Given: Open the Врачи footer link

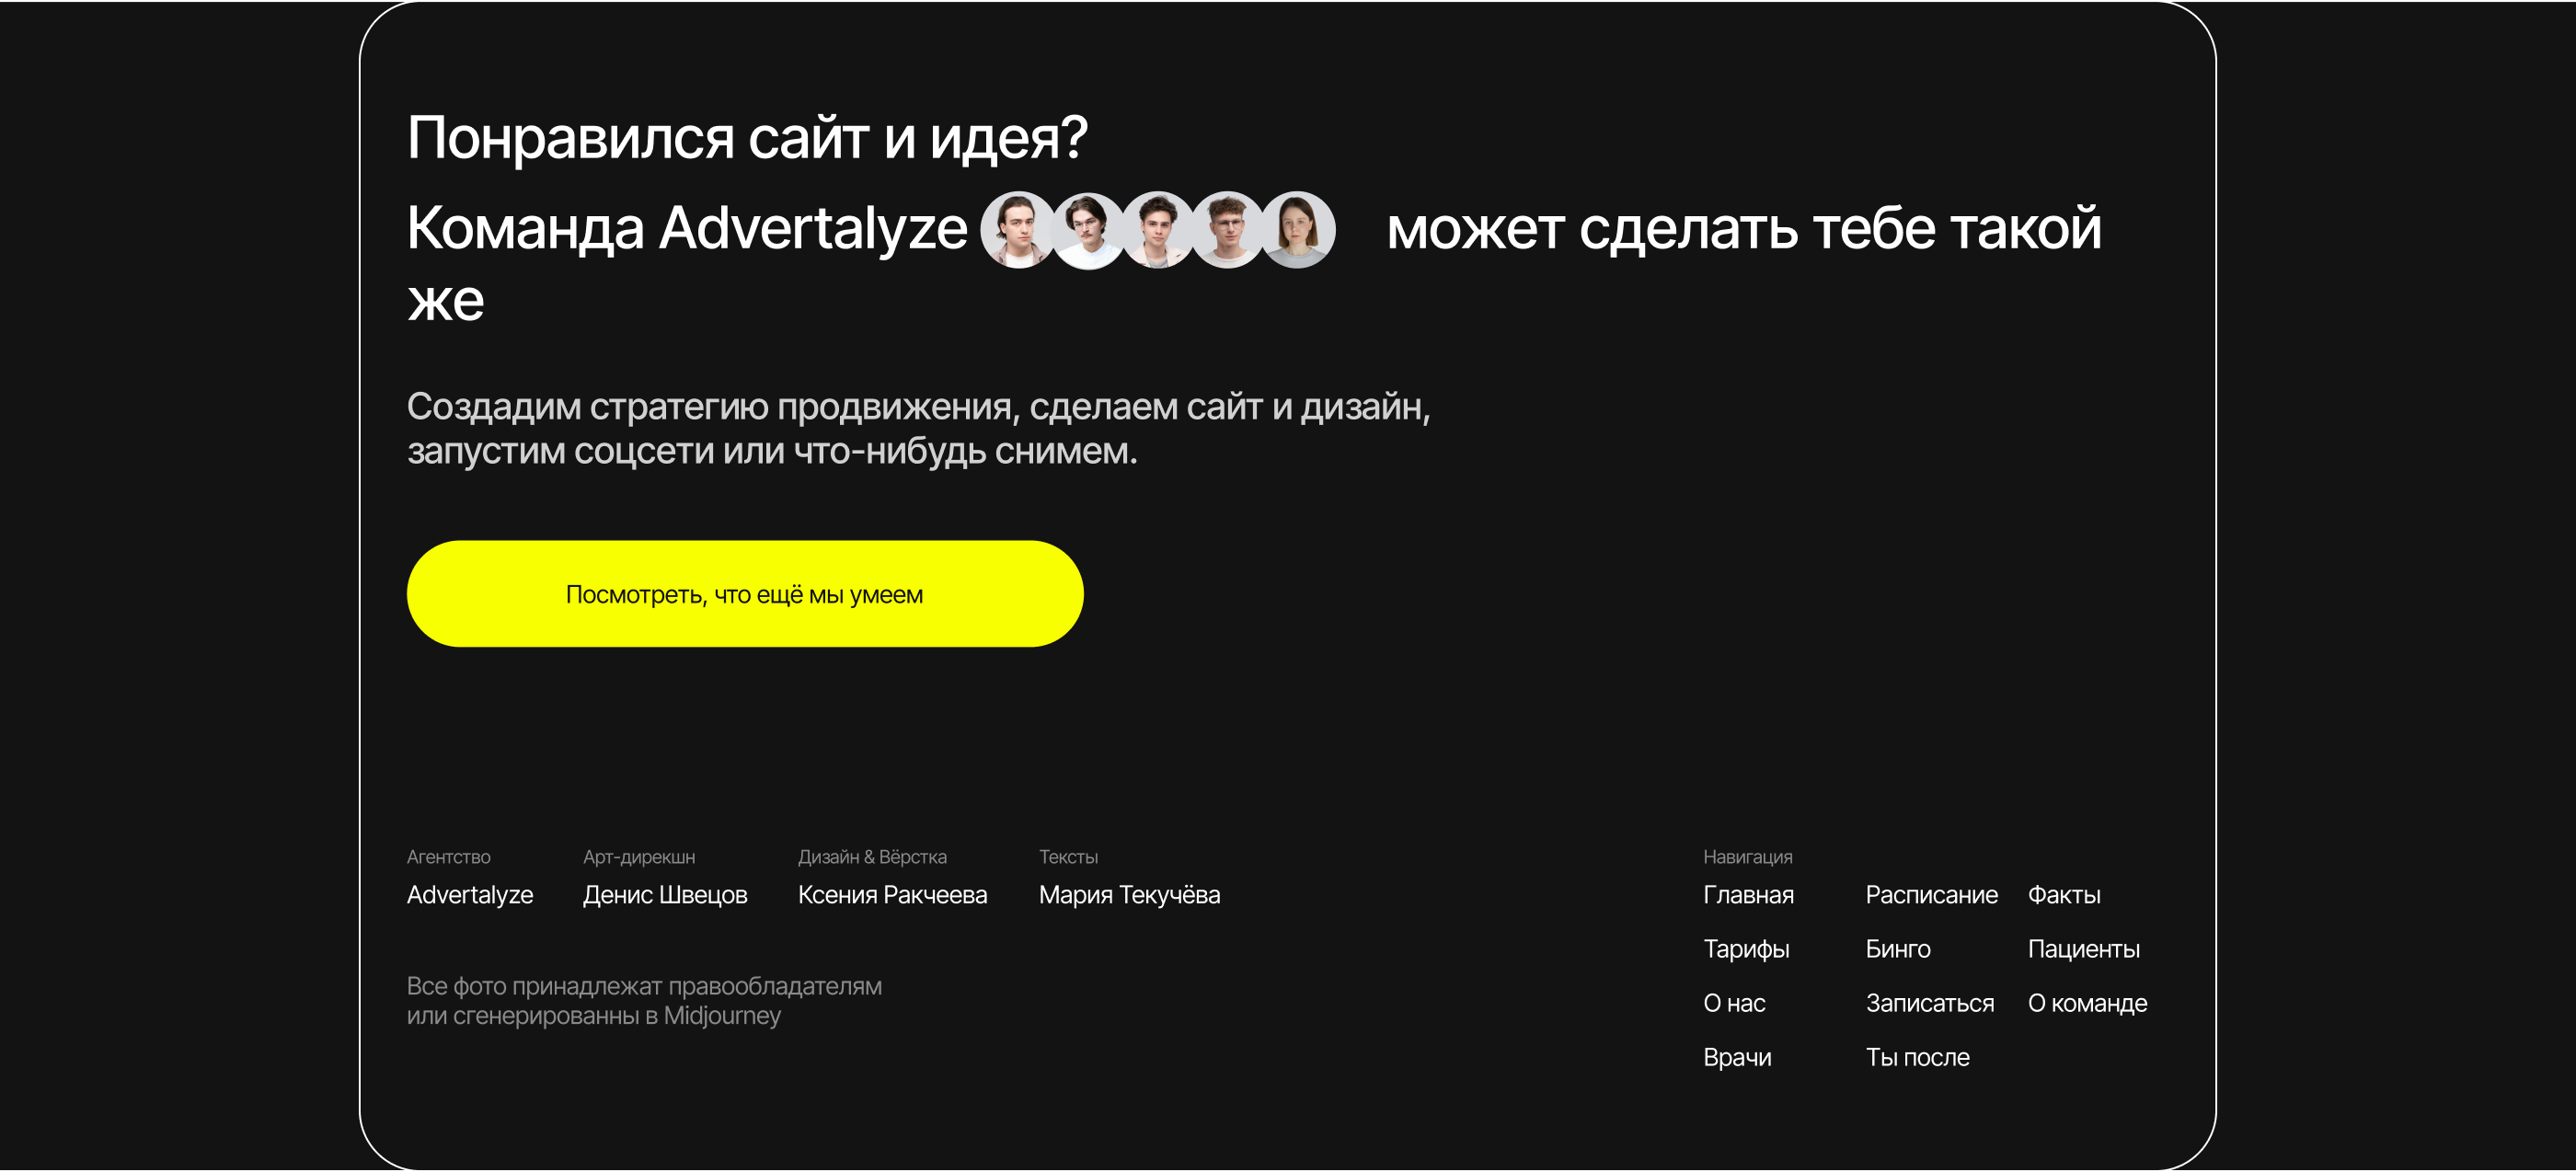Looking at the screenshot, I should [1737, 1057].
